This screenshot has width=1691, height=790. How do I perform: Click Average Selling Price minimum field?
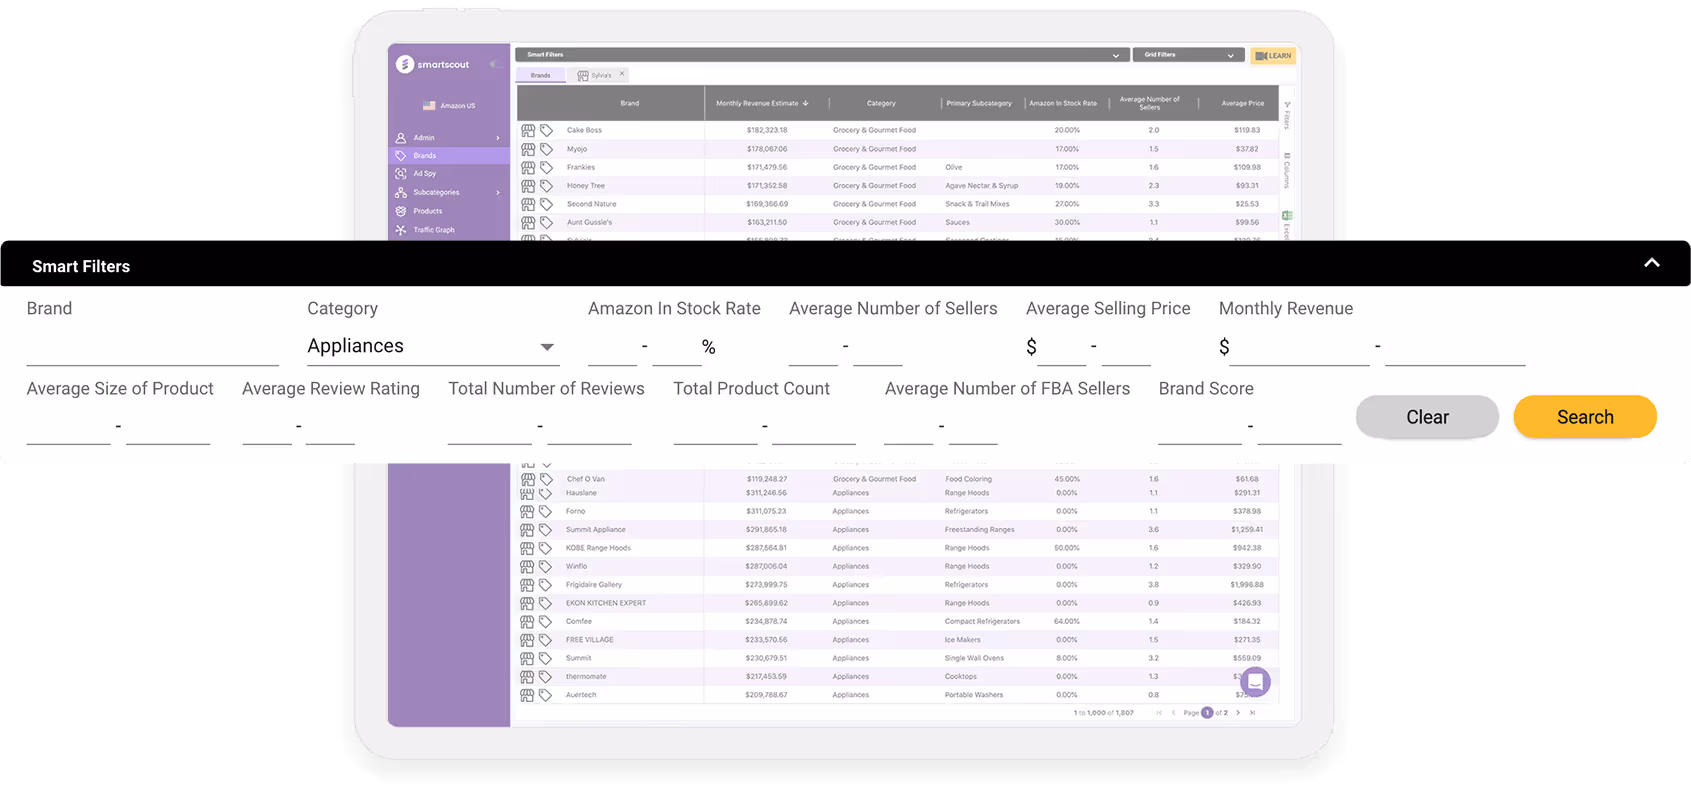click(x=1061, y=347)
